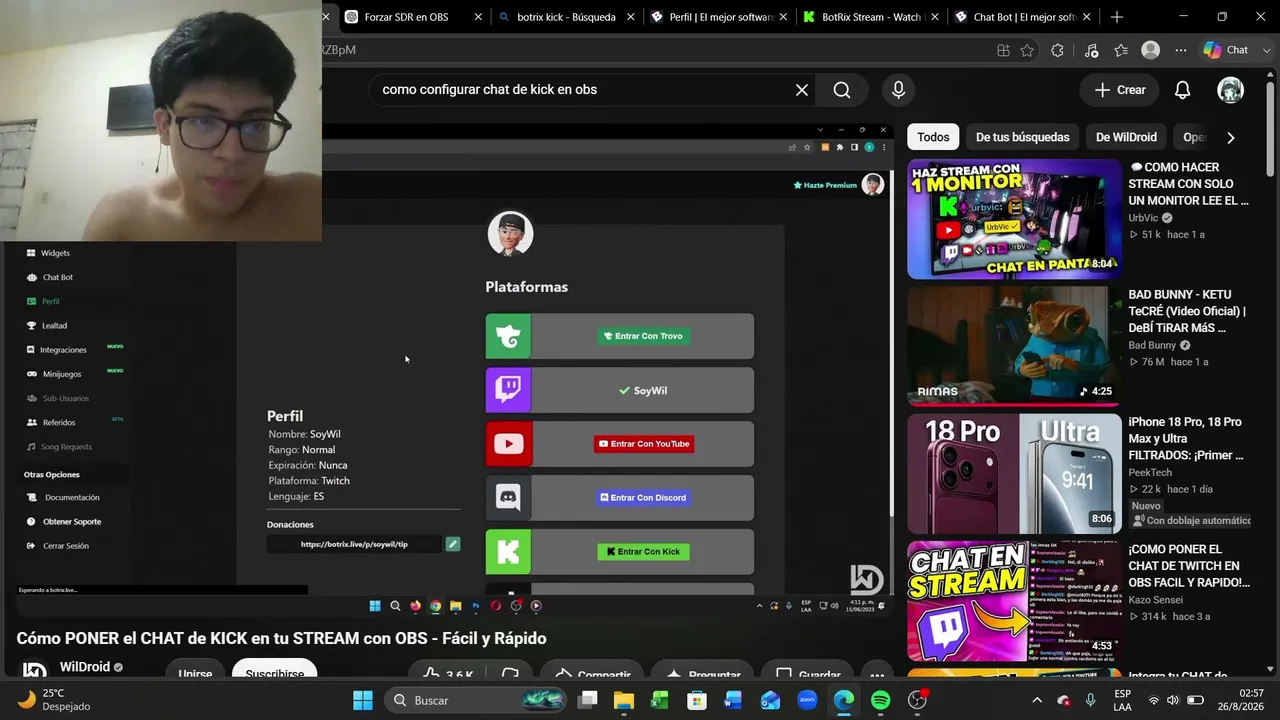The image size is (1280, 720).
Task: Open the Twitch chat in OBS thumbnail
Action: 1014,601
